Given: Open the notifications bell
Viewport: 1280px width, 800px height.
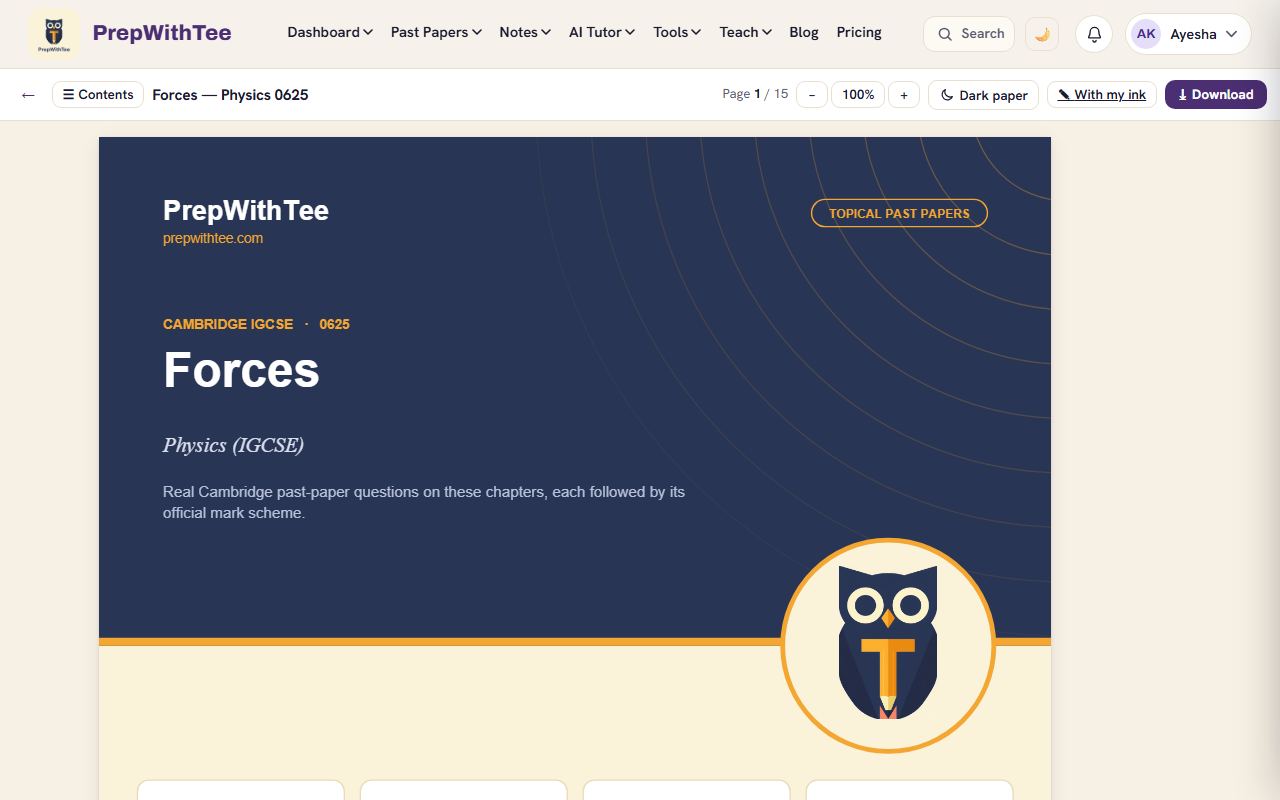Looking at the screenshot, I should pyautogui.click(x=1094, y=34).
